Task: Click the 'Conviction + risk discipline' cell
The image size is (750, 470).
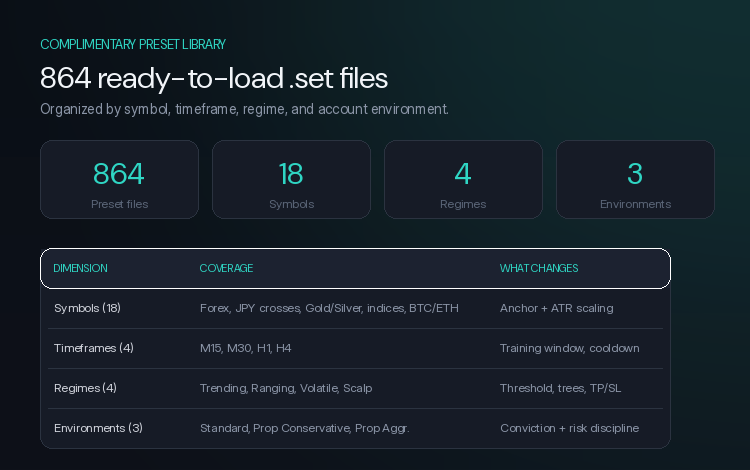Action: pos(570,428)
